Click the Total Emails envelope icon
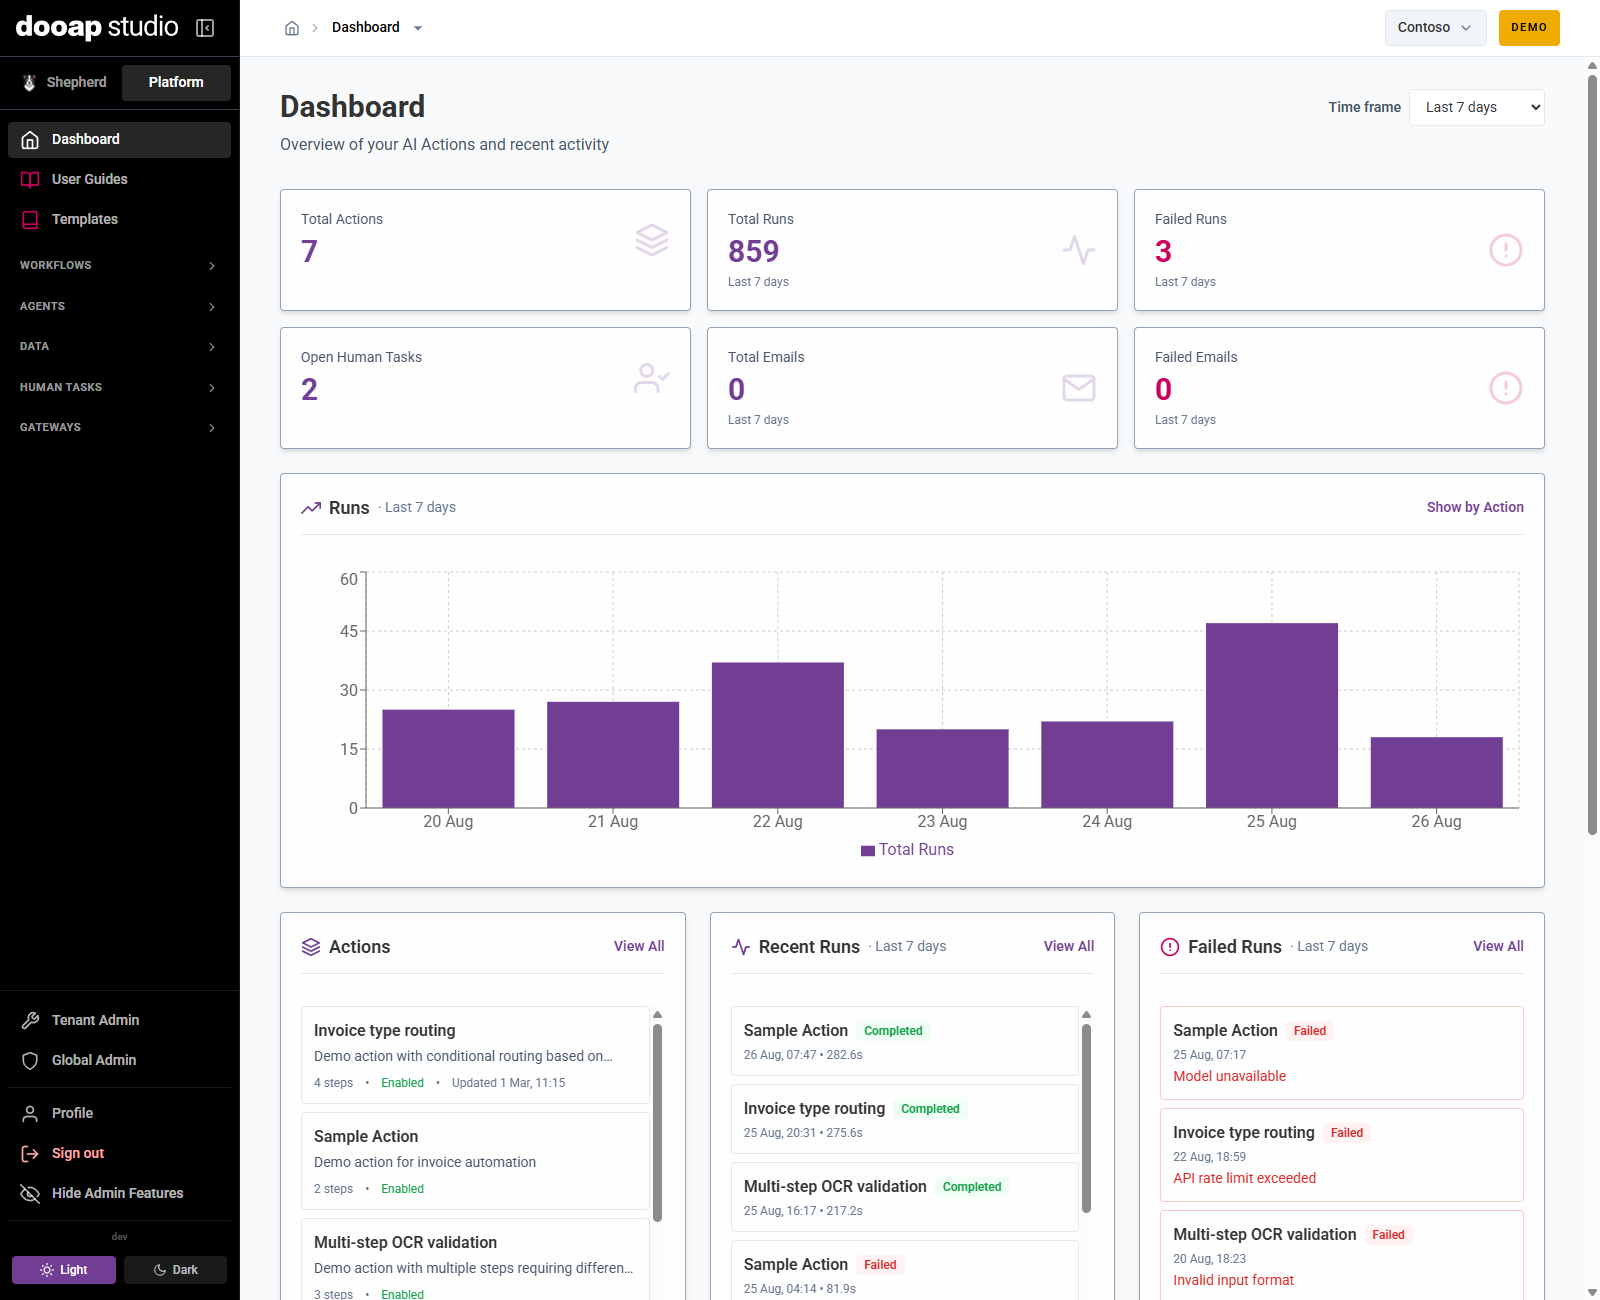This screenshot has width=1600, height=1300. (x=1079, y=388)
